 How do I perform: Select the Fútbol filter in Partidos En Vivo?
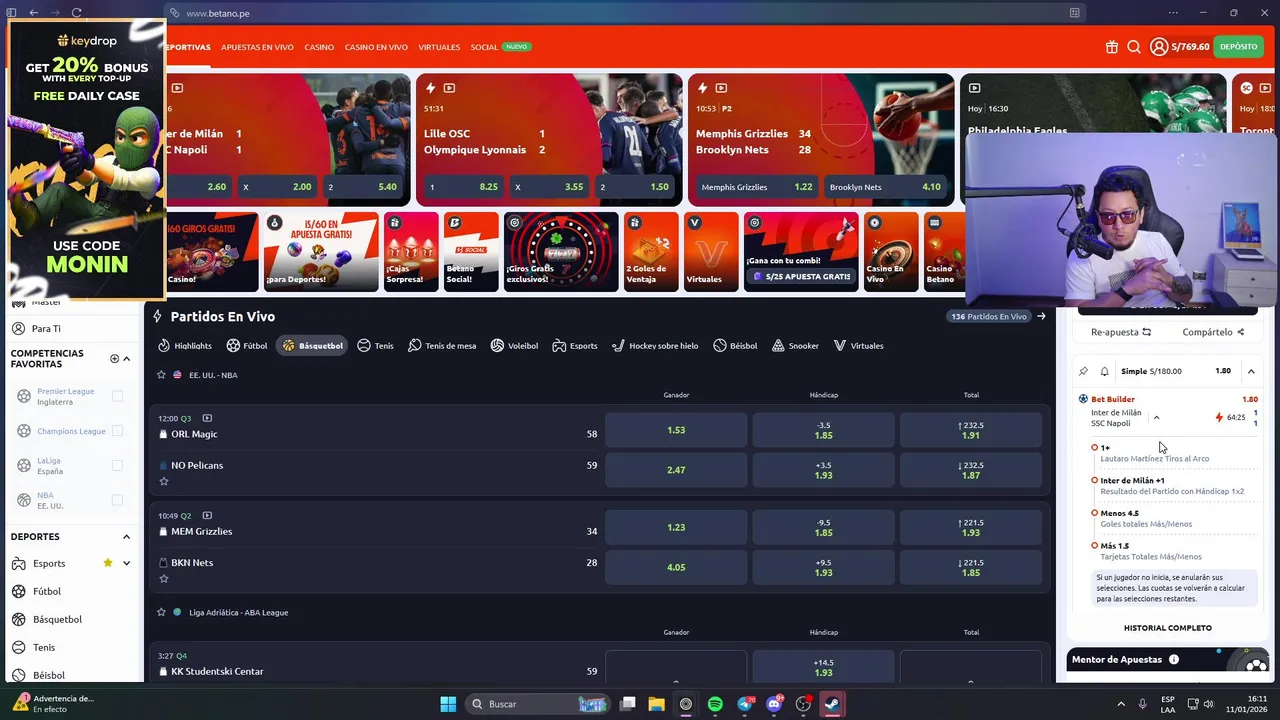pos(247,346)
